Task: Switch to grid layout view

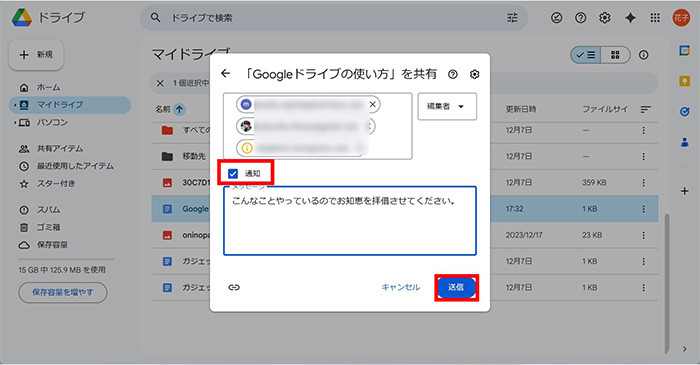Action: tap(615, 55)
